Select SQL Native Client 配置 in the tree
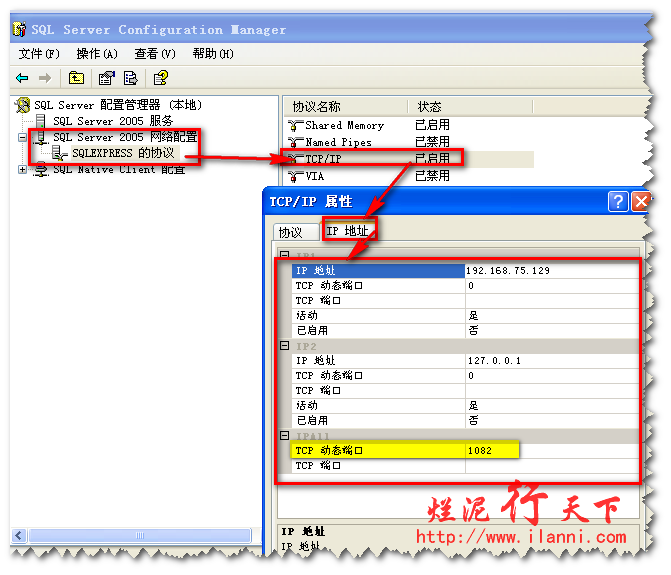Image resolution: width=671 pixels, height=575 pixels. coord(119,169)
